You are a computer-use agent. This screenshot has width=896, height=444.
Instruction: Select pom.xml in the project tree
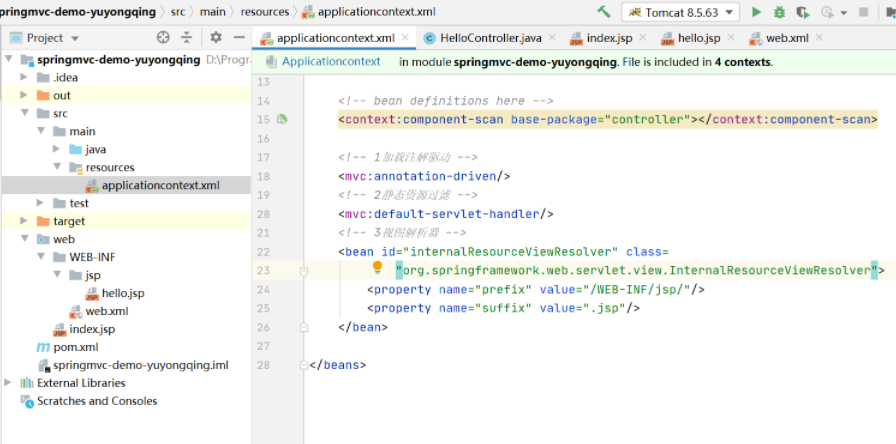(75, 347)
